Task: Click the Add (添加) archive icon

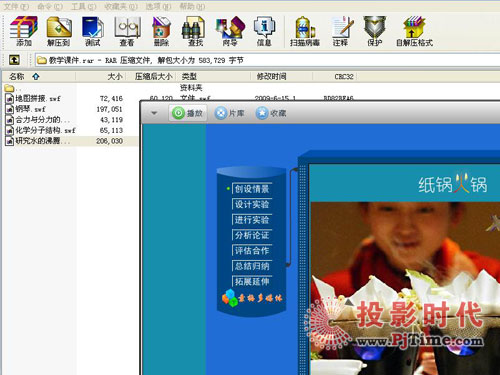Action: coord(23,31)
